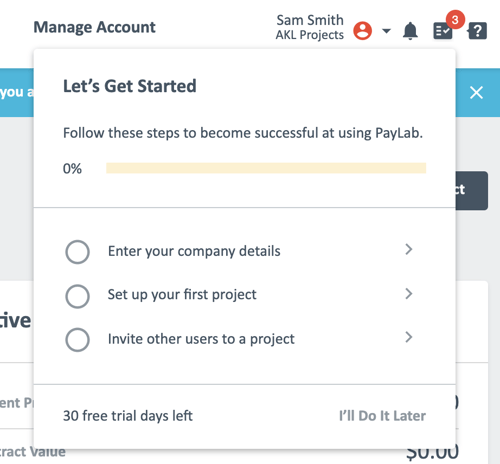
Task: Click the dark button behind the popup
Action: coord(471,190)
